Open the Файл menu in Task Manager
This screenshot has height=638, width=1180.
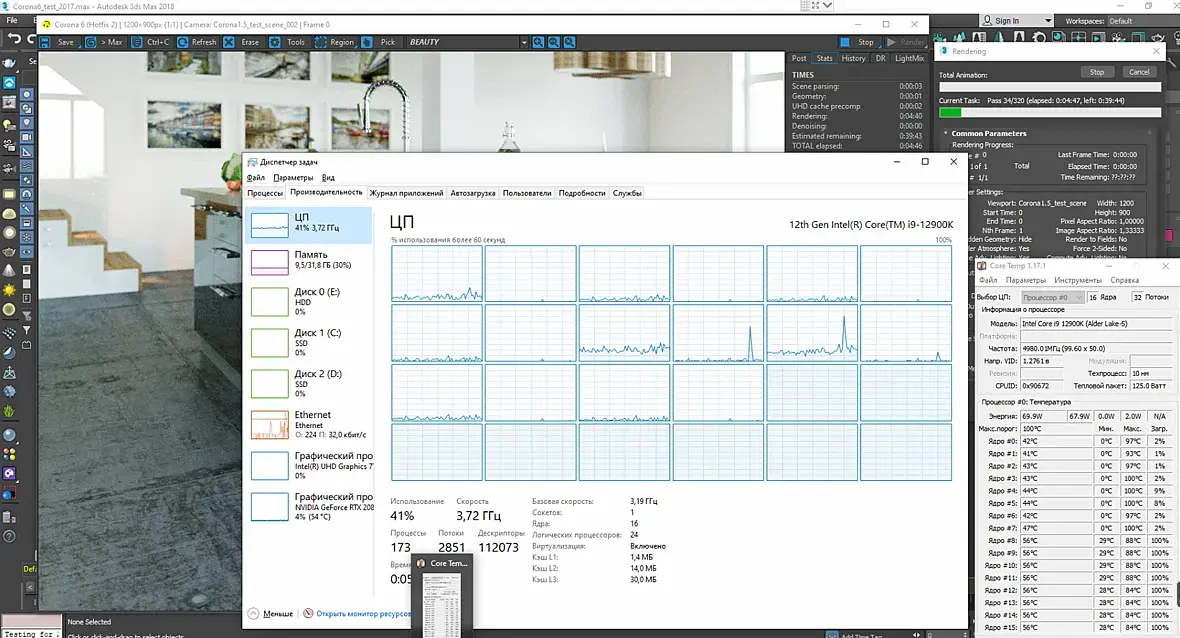pos(256,178)
